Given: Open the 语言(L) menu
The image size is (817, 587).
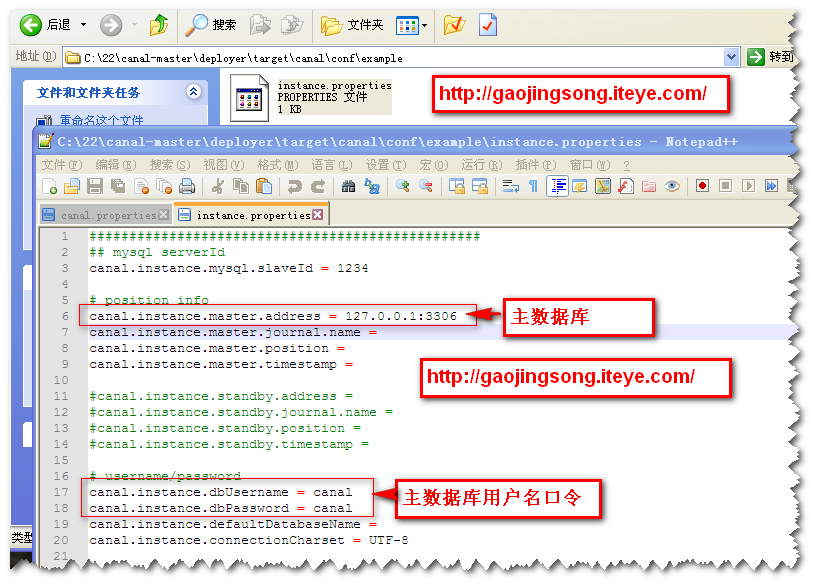Looking at the screenshot, I should [332, 165].
